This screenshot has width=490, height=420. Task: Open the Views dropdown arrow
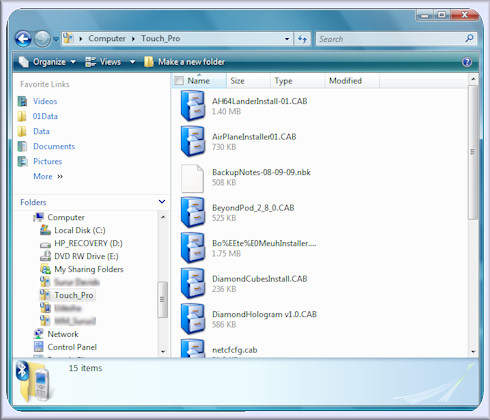(132, 62)
